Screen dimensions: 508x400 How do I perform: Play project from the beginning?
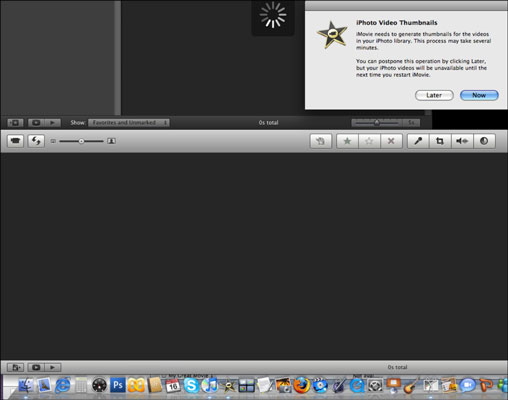[x=52, y=123]
